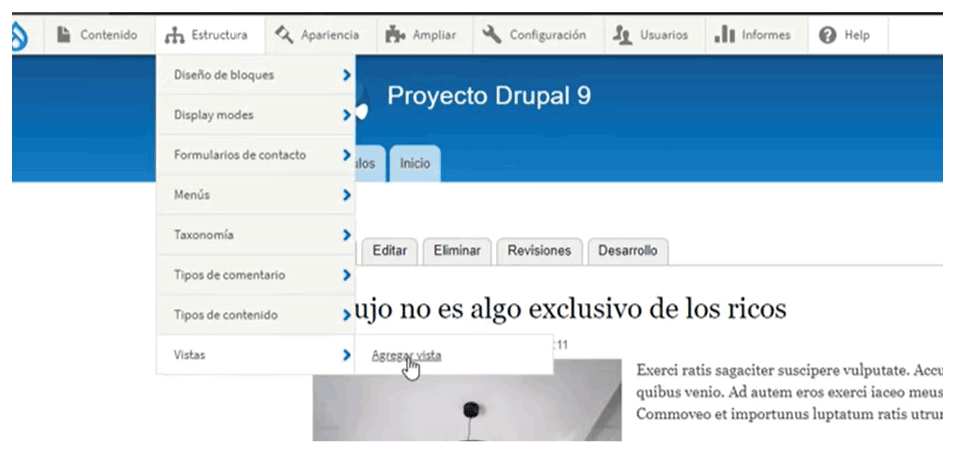Select Vistas in Estructura dropdown
The height and width of the screenshot is (453, 955).
[x=256, y=354]
